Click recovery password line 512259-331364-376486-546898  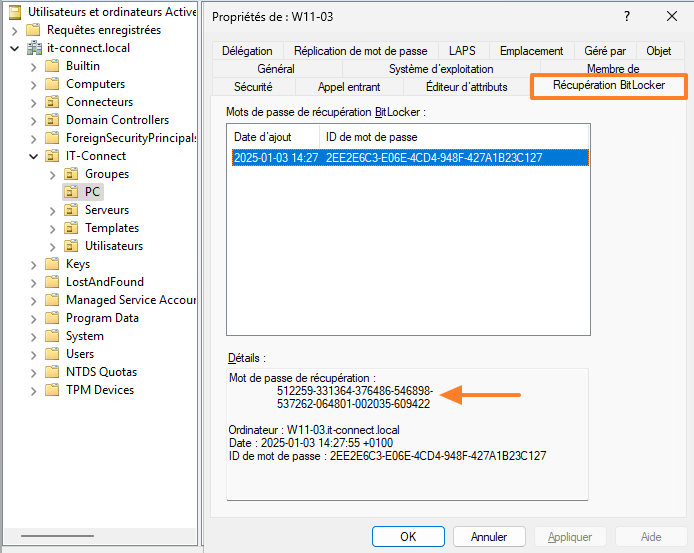click(x=355, y=391)
